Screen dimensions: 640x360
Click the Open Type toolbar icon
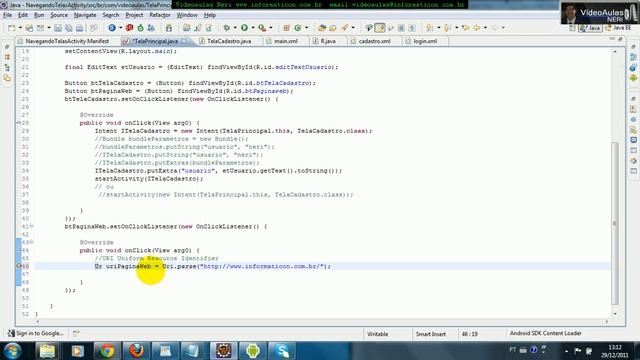(322, 28)
